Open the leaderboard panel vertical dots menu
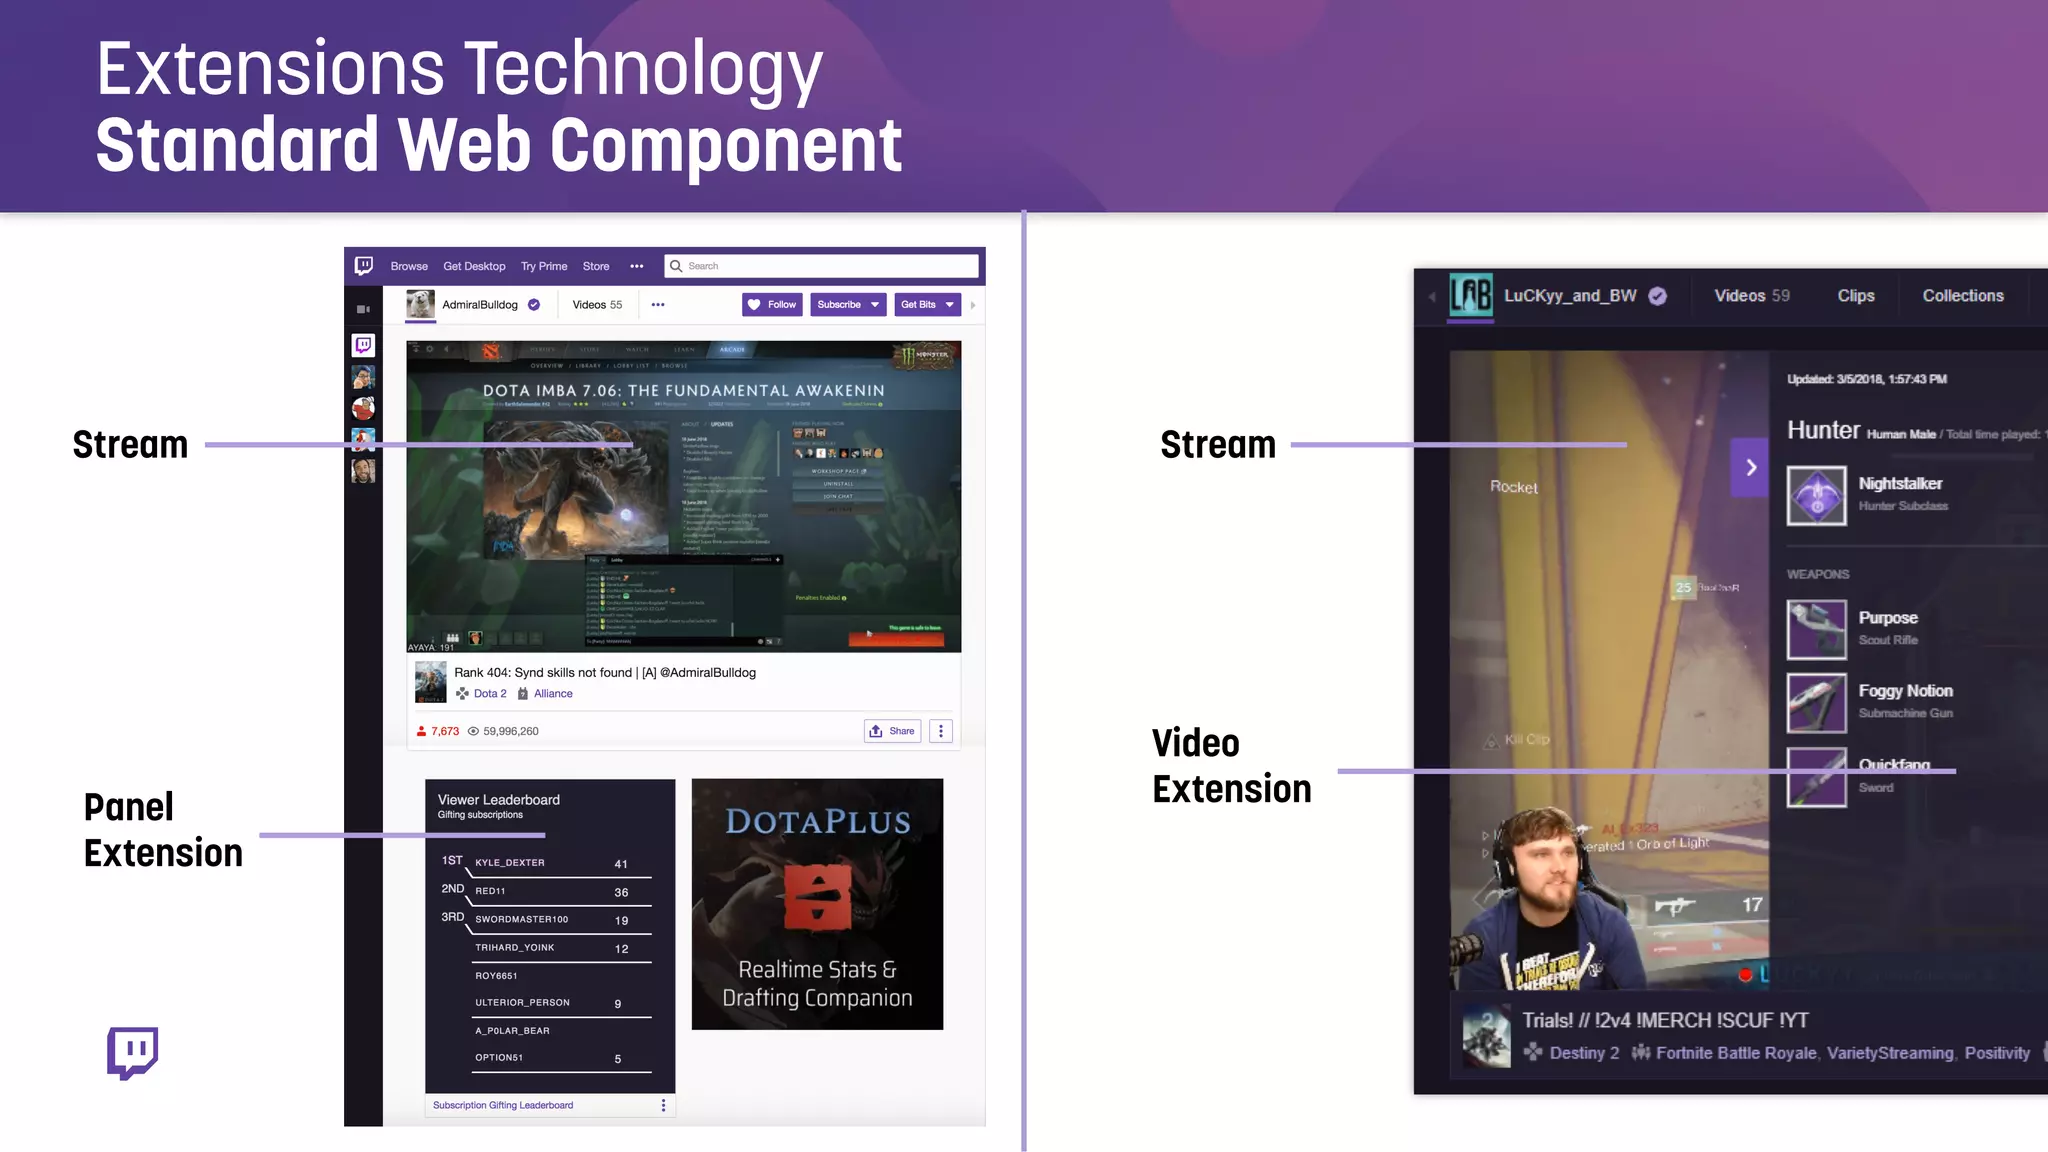Viewport: 2048px width, 1152px height. 663,1105
